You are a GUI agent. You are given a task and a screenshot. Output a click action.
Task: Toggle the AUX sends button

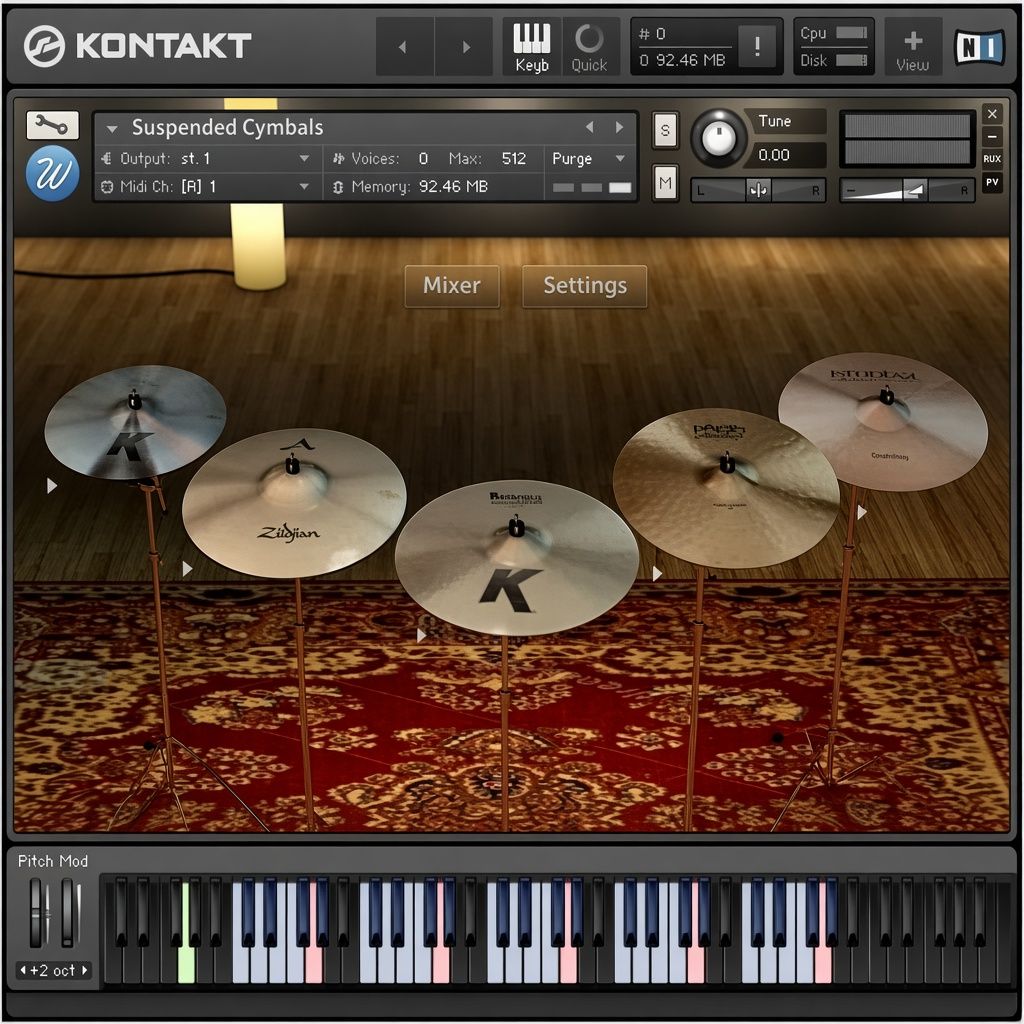[992, 159]
